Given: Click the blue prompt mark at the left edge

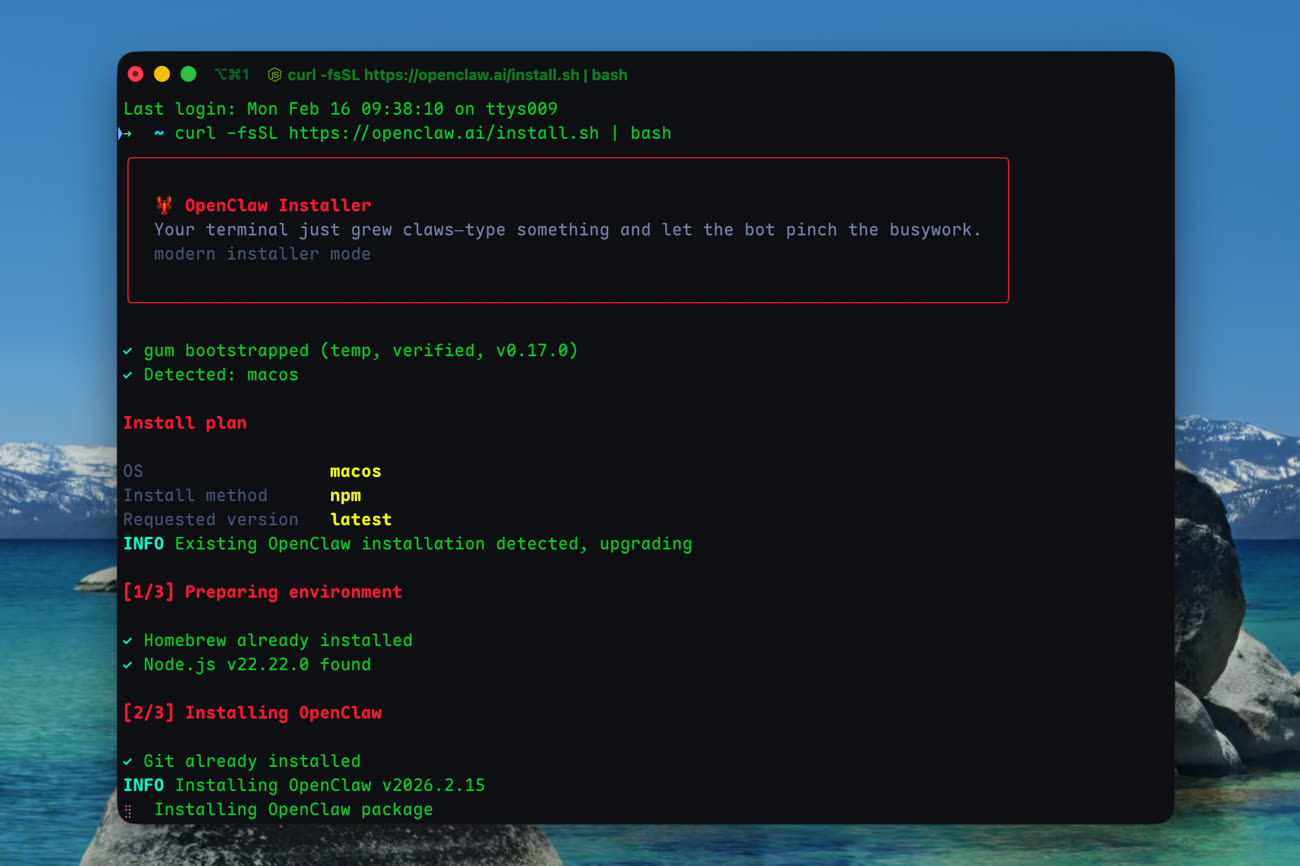Looking at the screenshot, I should [119, 133].
